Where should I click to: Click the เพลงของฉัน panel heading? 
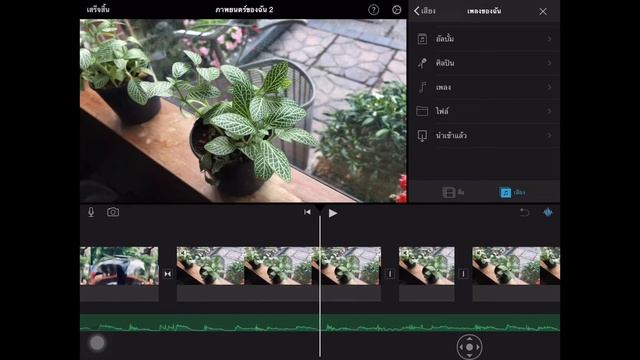(484, 11)
